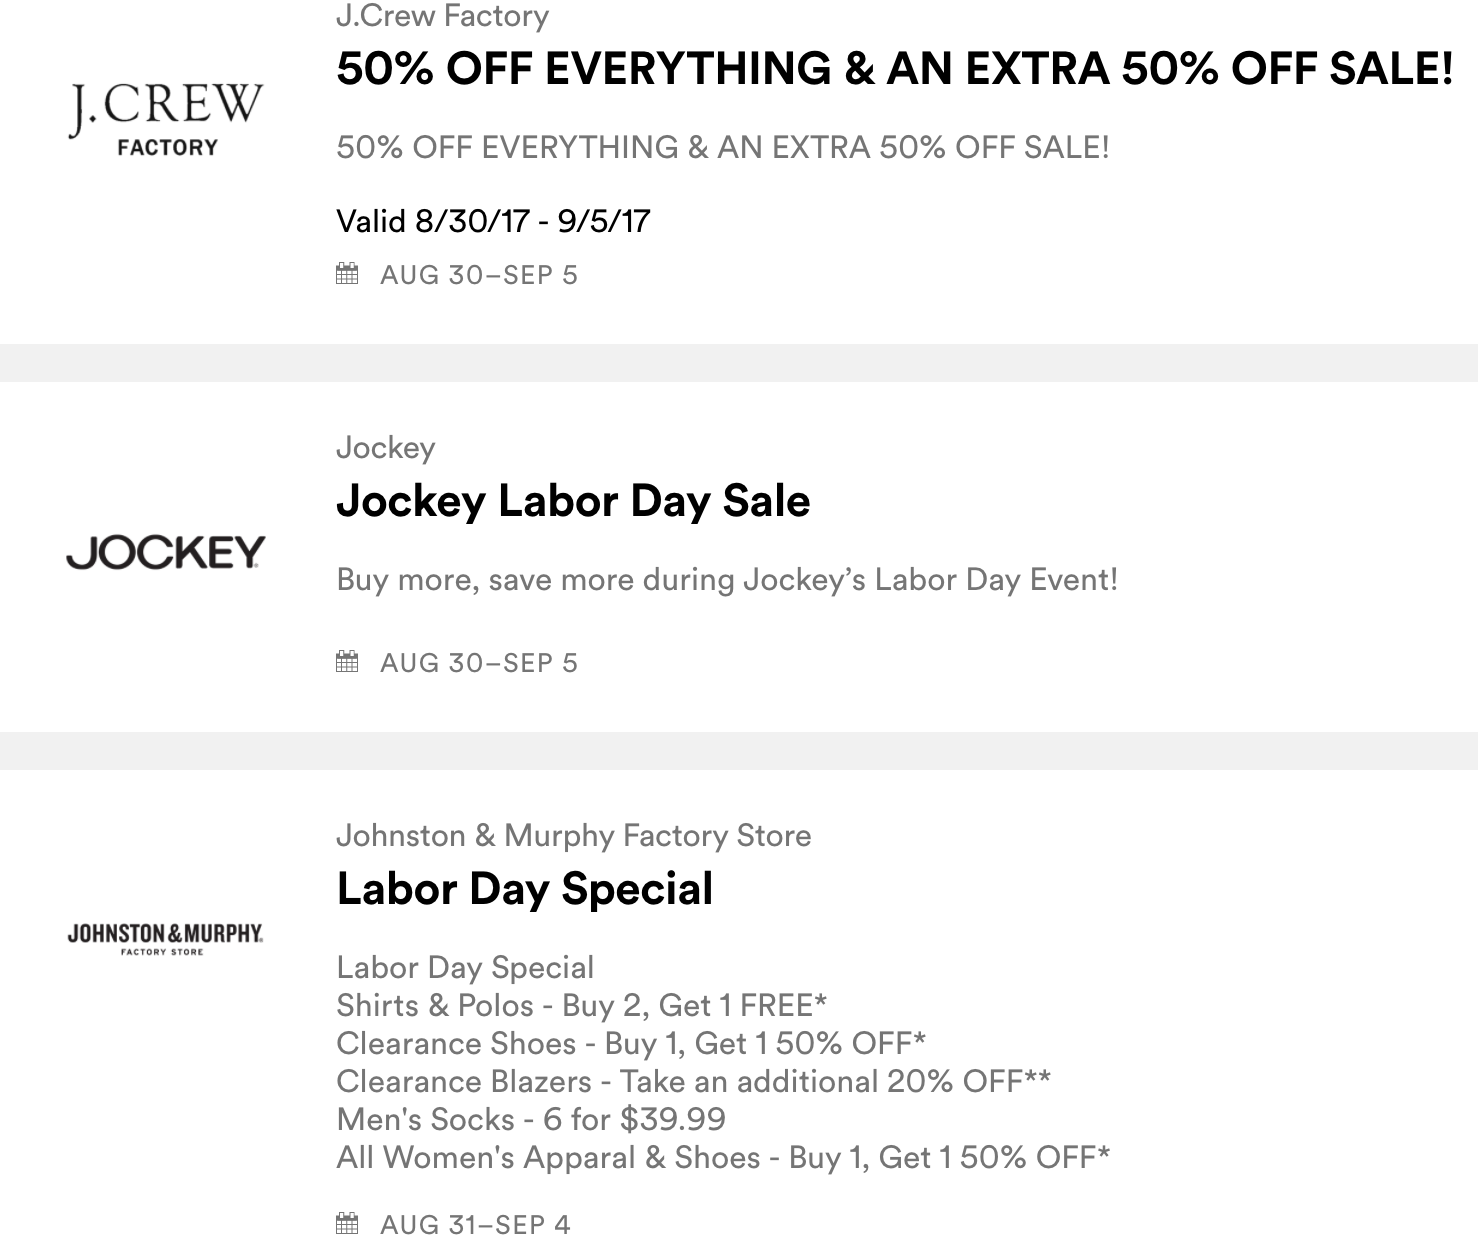
Task: Click calendar icon for Jockey sale dates
Action: pyautogui.click(x=347, y=661)
